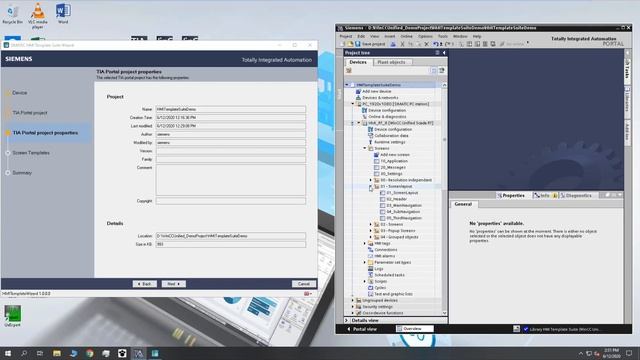Image resolution: width=640 pixels, height=360 pixels.
Task: Switch to Portal view in TIA Portal
Action: (x=362, y=329)
